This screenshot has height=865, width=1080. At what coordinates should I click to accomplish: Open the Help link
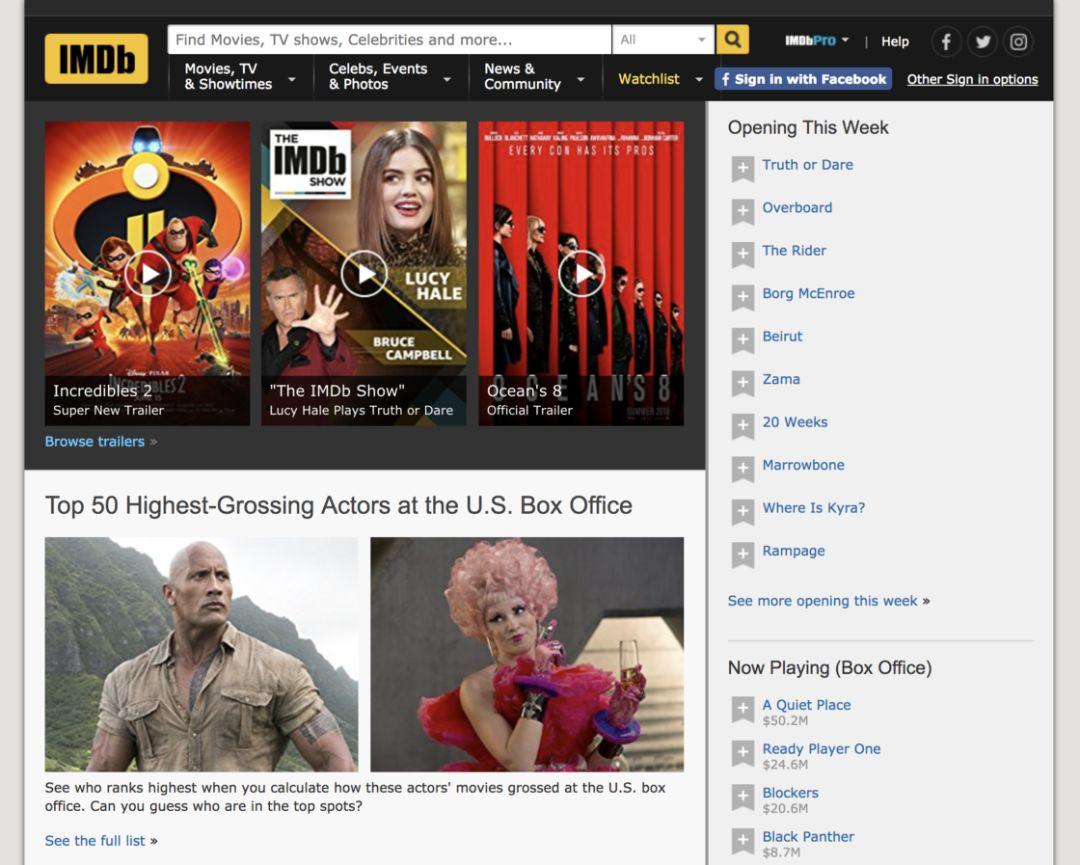(895, 41)
